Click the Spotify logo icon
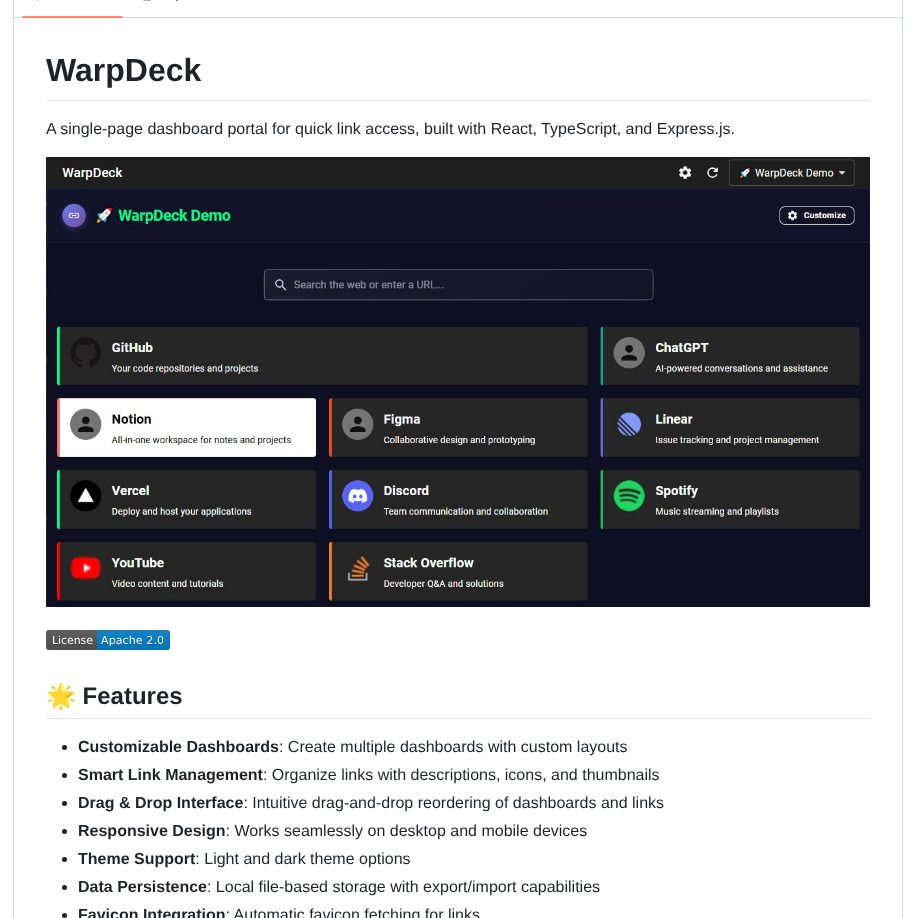 click(629, 498)
